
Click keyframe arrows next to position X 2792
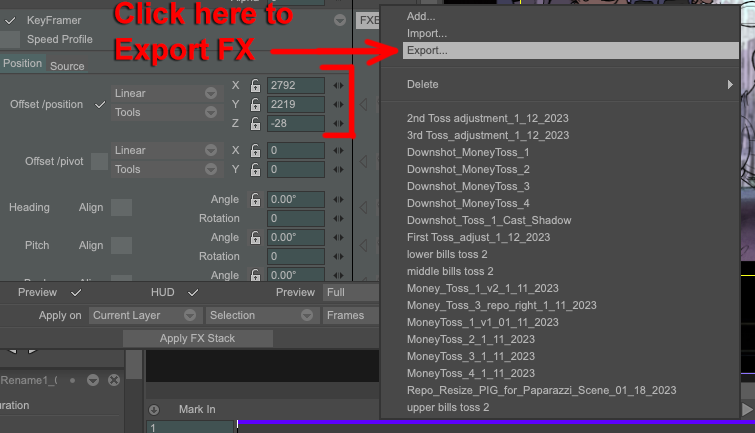(x=338, y=86)
